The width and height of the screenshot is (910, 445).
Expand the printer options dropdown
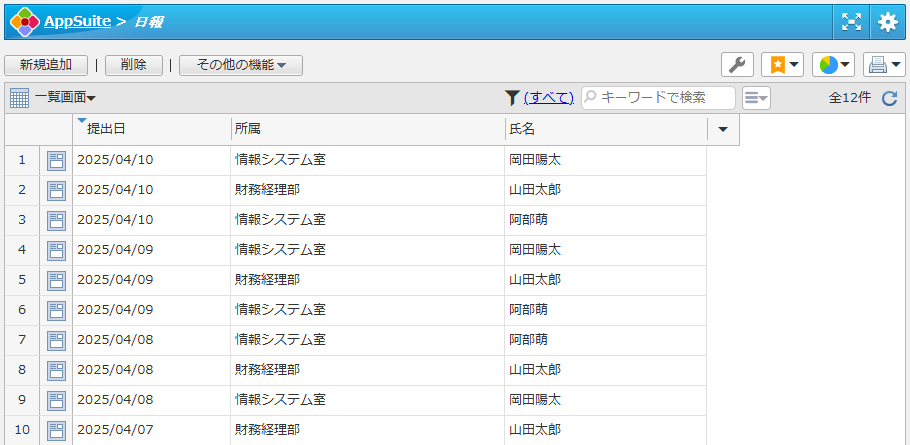(884, 65)
